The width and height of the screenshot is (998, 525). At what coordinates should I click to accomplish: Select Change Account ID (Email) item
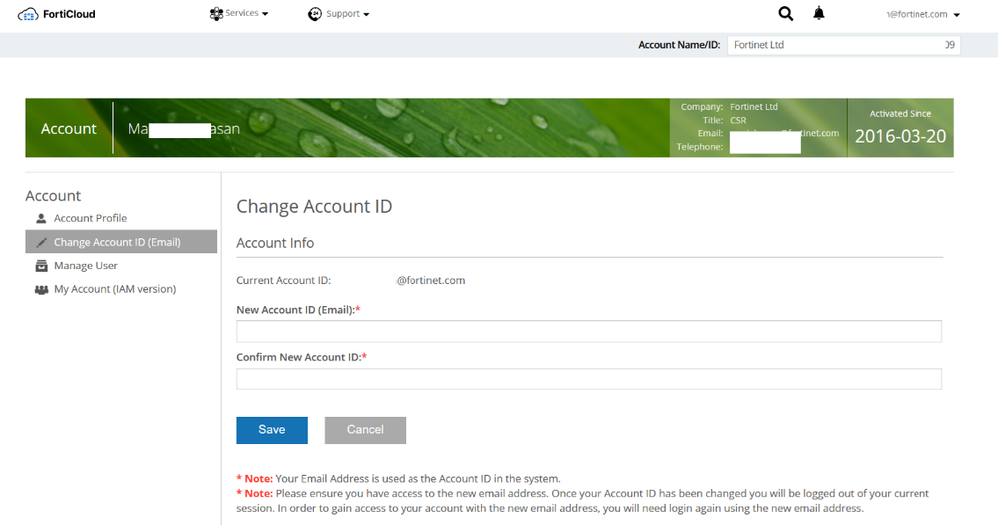coord(121,242)
